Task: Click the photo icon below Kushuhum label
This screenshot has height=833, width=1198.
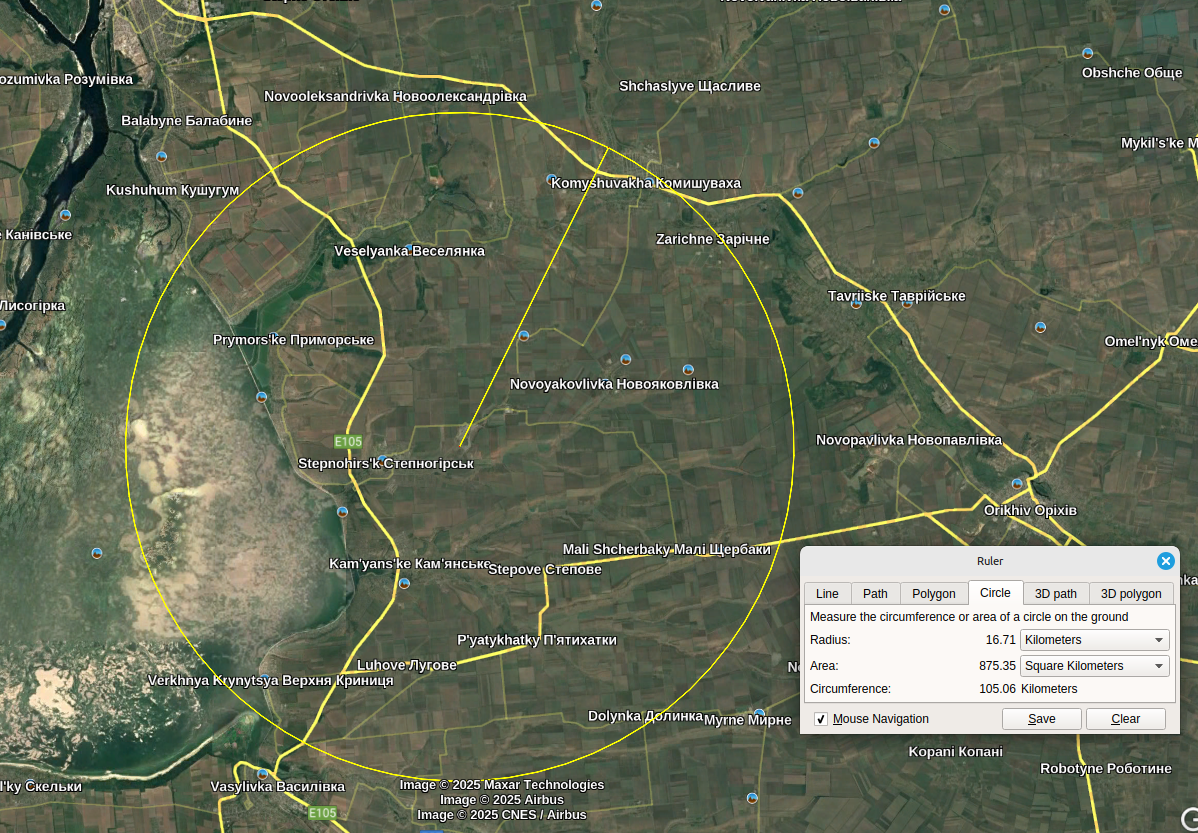Action: point(66,215)
